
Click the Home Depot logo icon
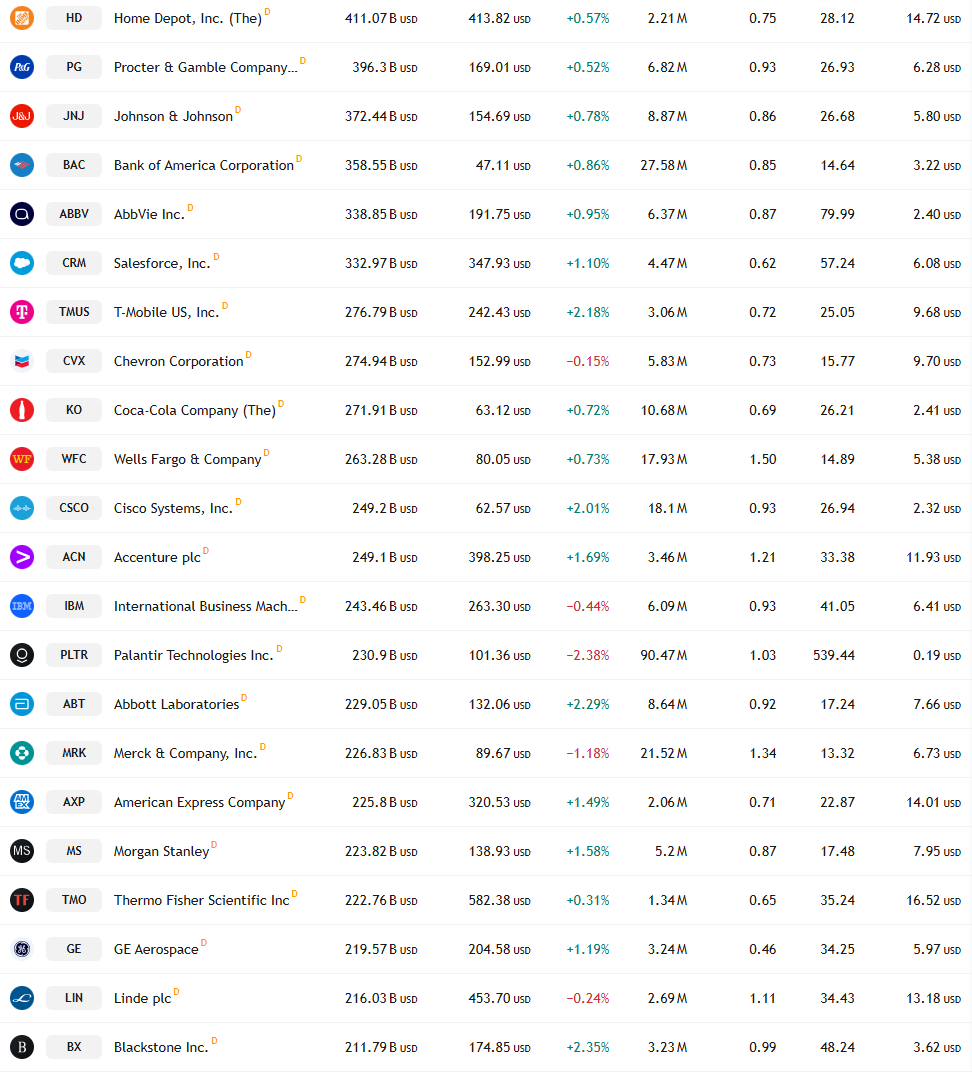tap(22, 18)
